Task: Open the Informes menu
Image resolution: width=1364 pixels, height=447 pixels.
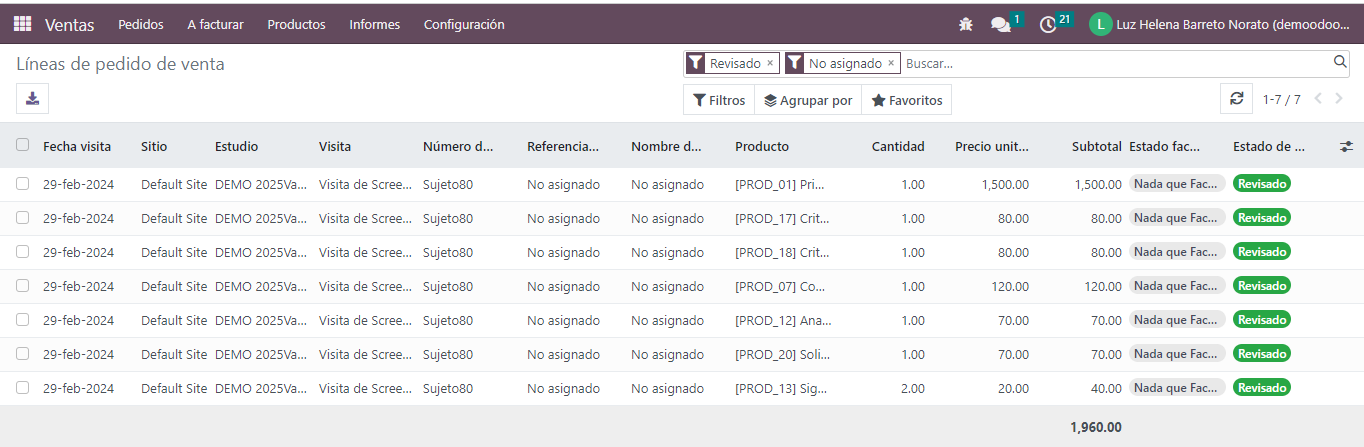Action: tap(374, 24)
